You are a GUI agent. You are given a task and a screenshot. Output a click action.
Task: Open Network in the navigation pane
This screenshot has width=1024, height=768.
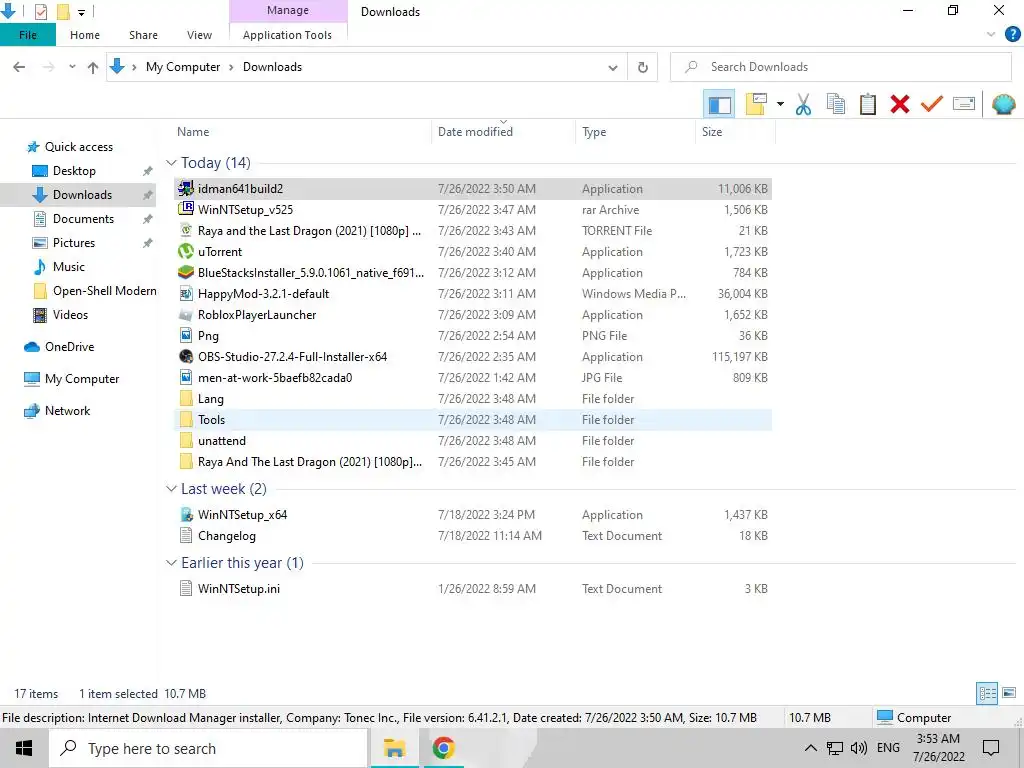(67, 411)
